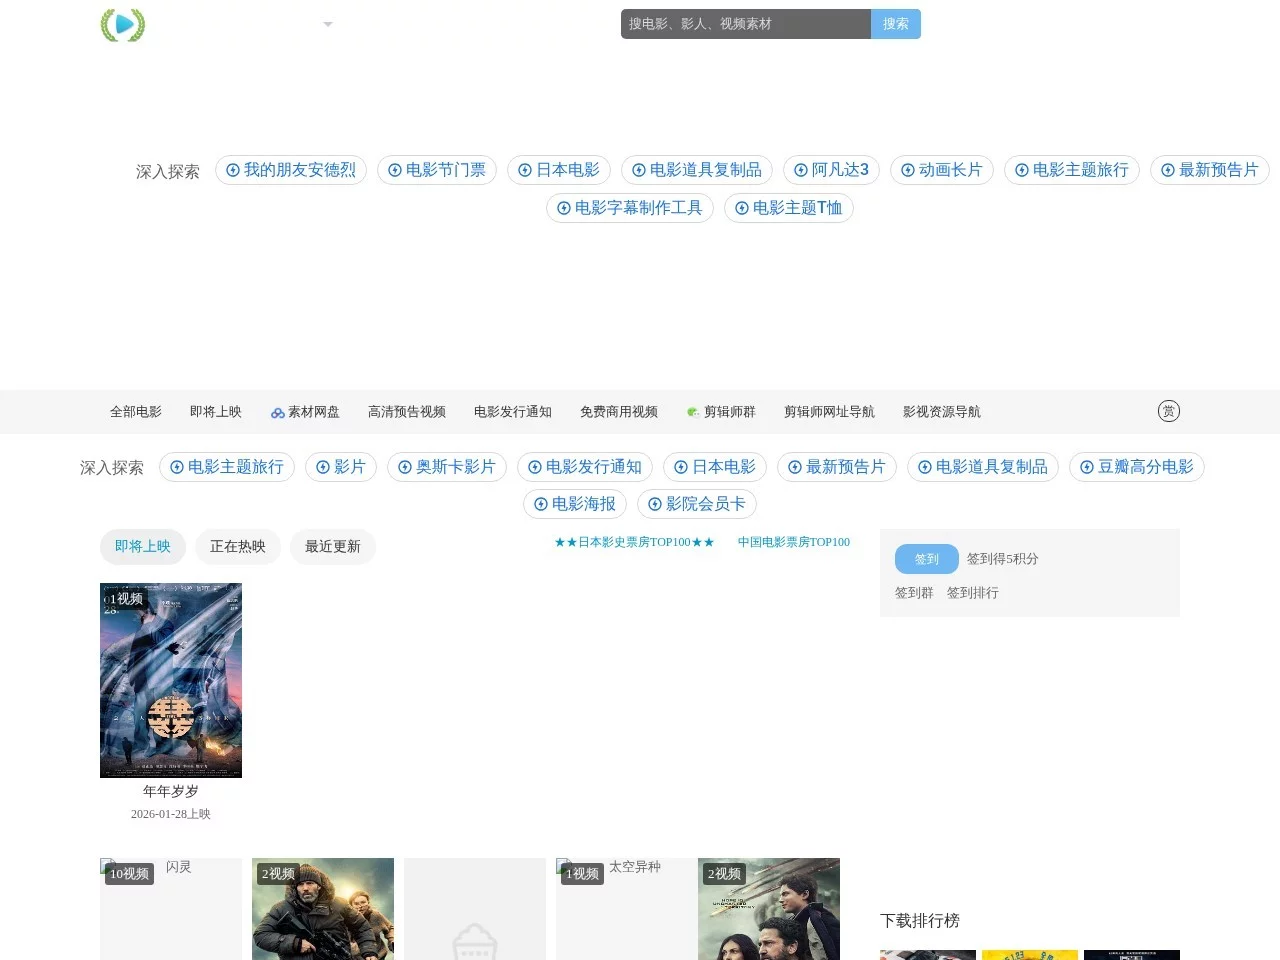Click the arrow icon on 电影节门票

tap(395, 170)
